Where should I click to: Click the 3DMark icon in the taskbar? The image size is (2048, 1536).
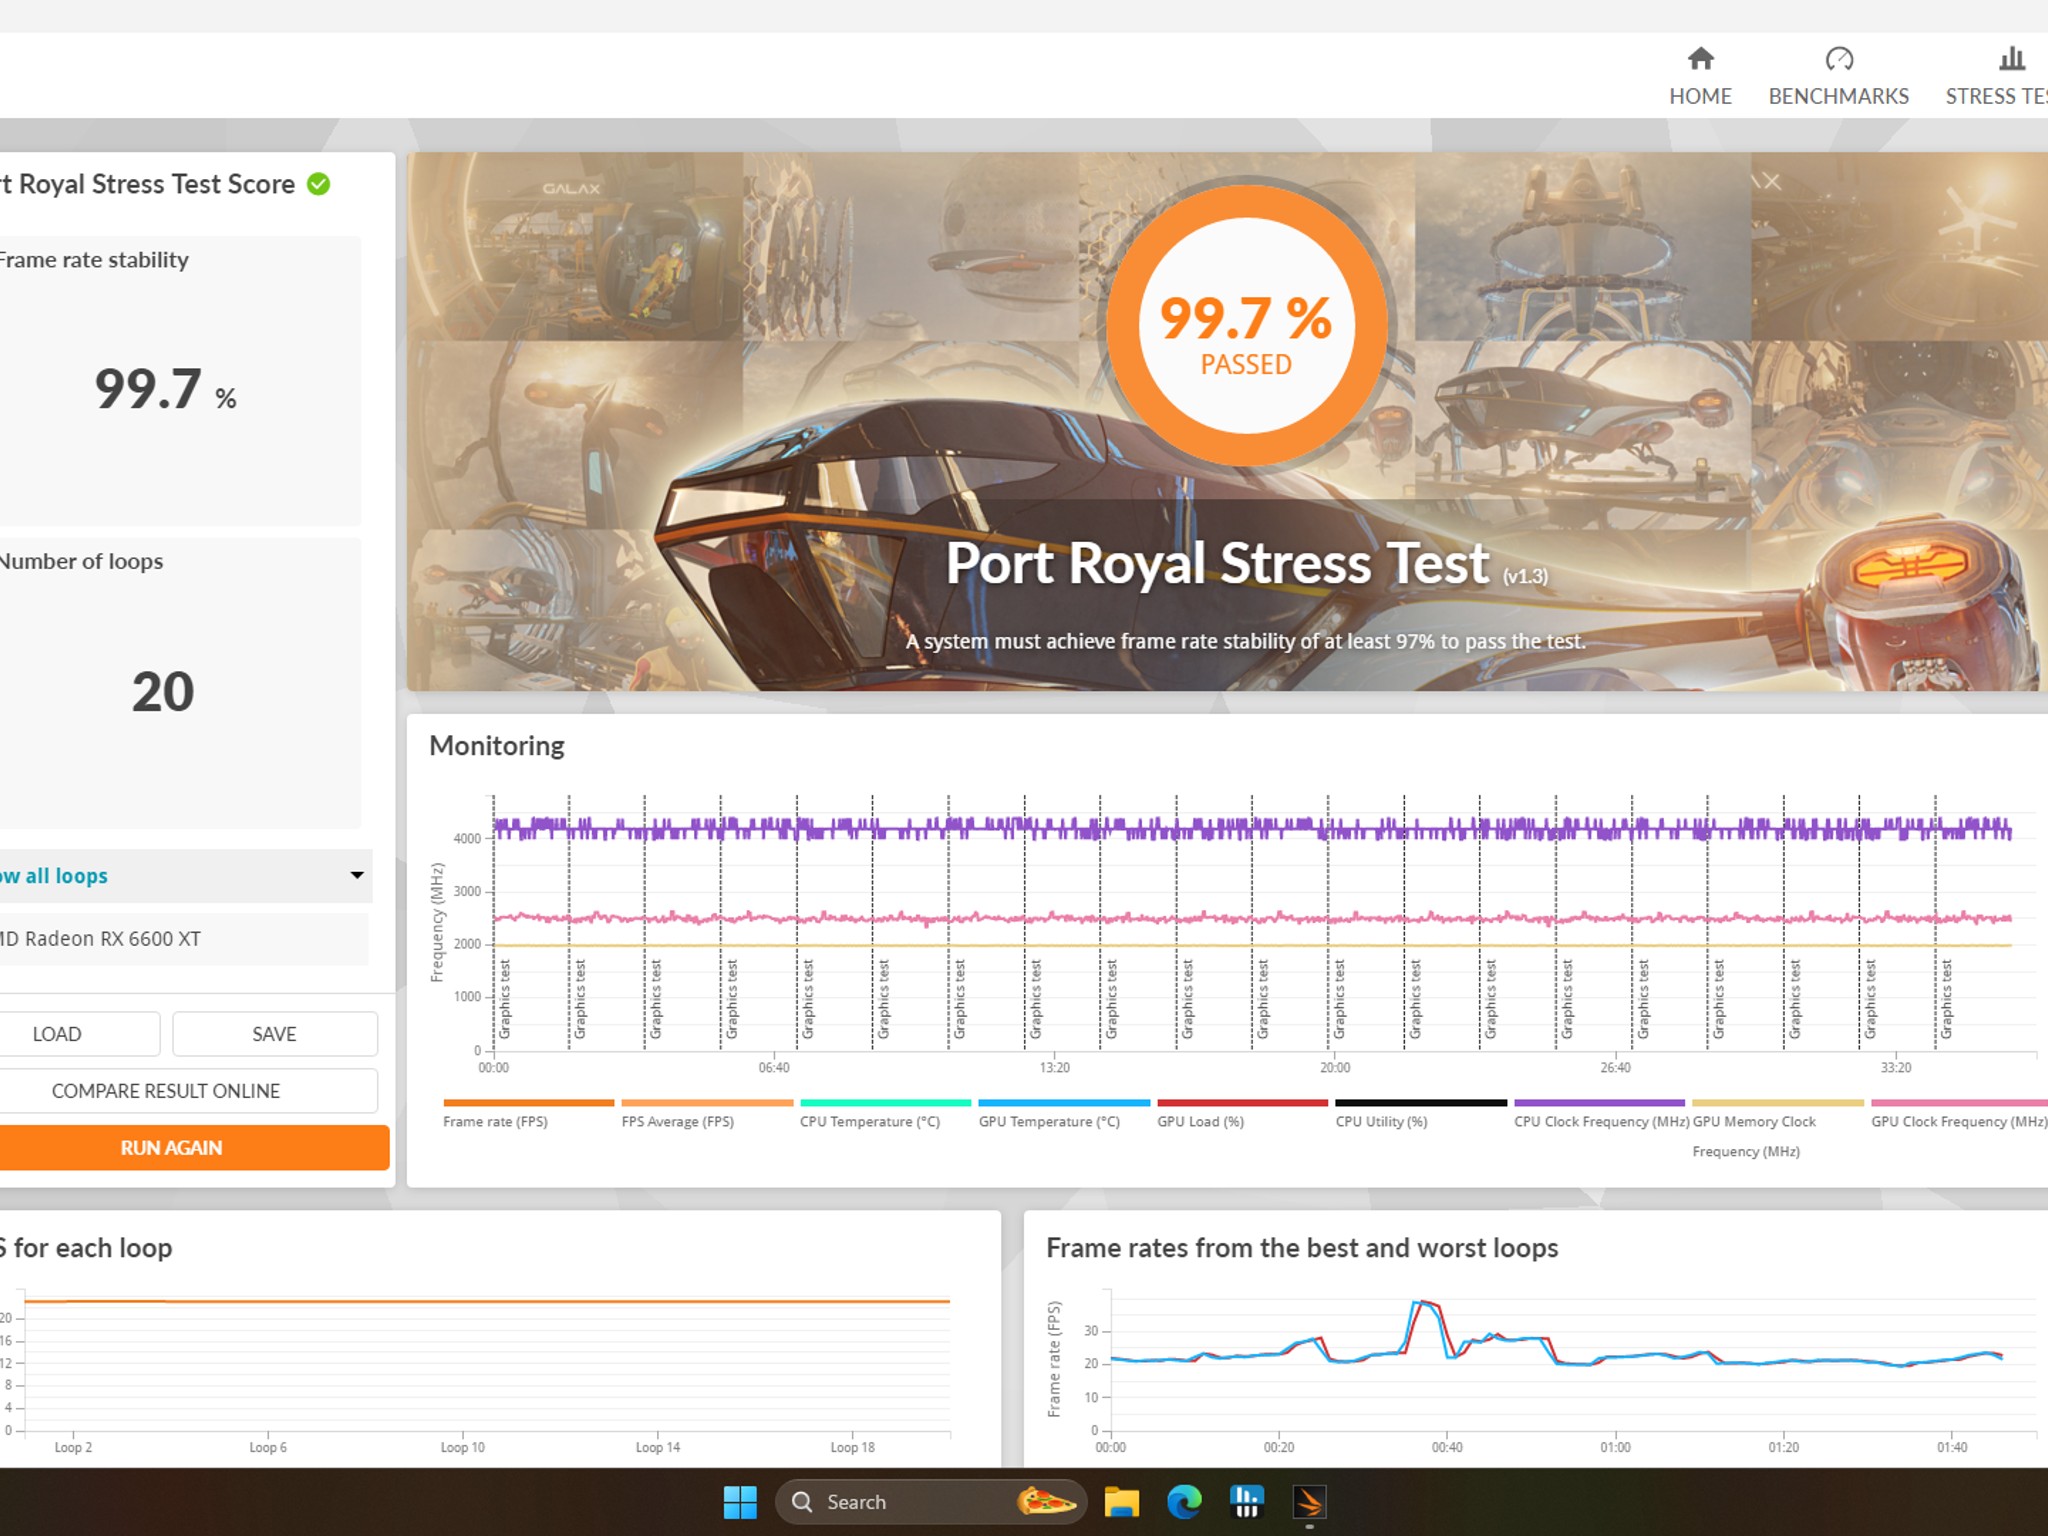pos(1309,1502)
